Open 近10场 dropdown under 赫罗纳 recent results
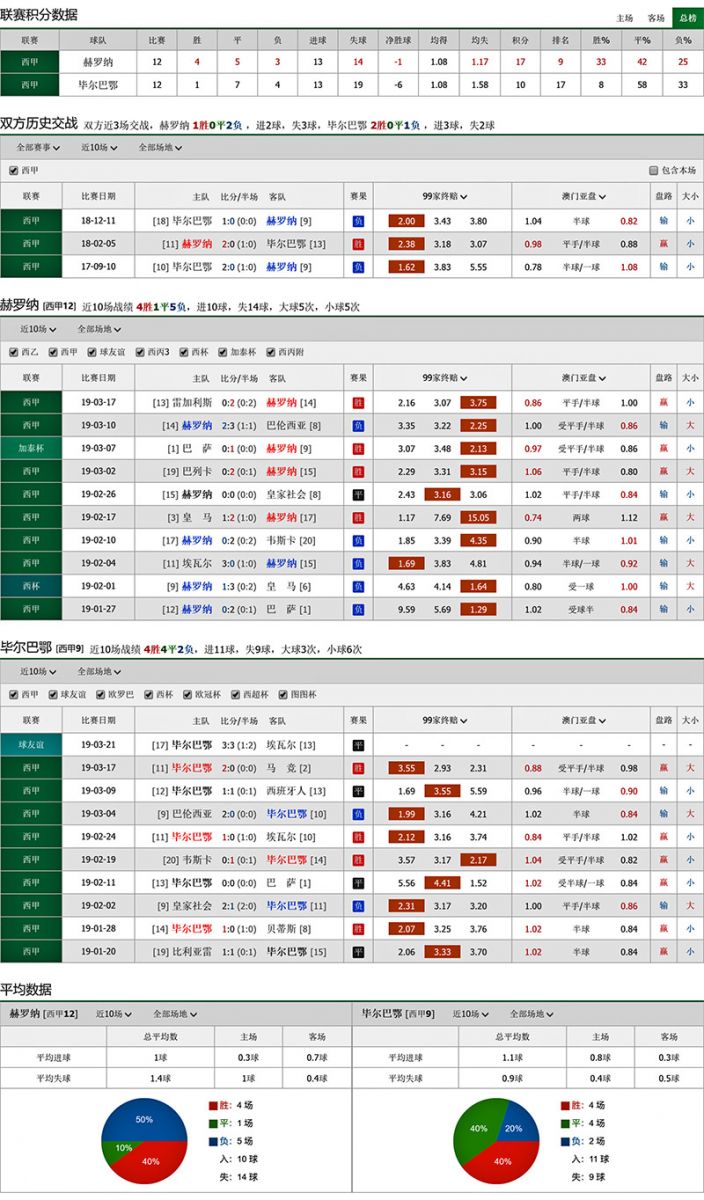 38,329
